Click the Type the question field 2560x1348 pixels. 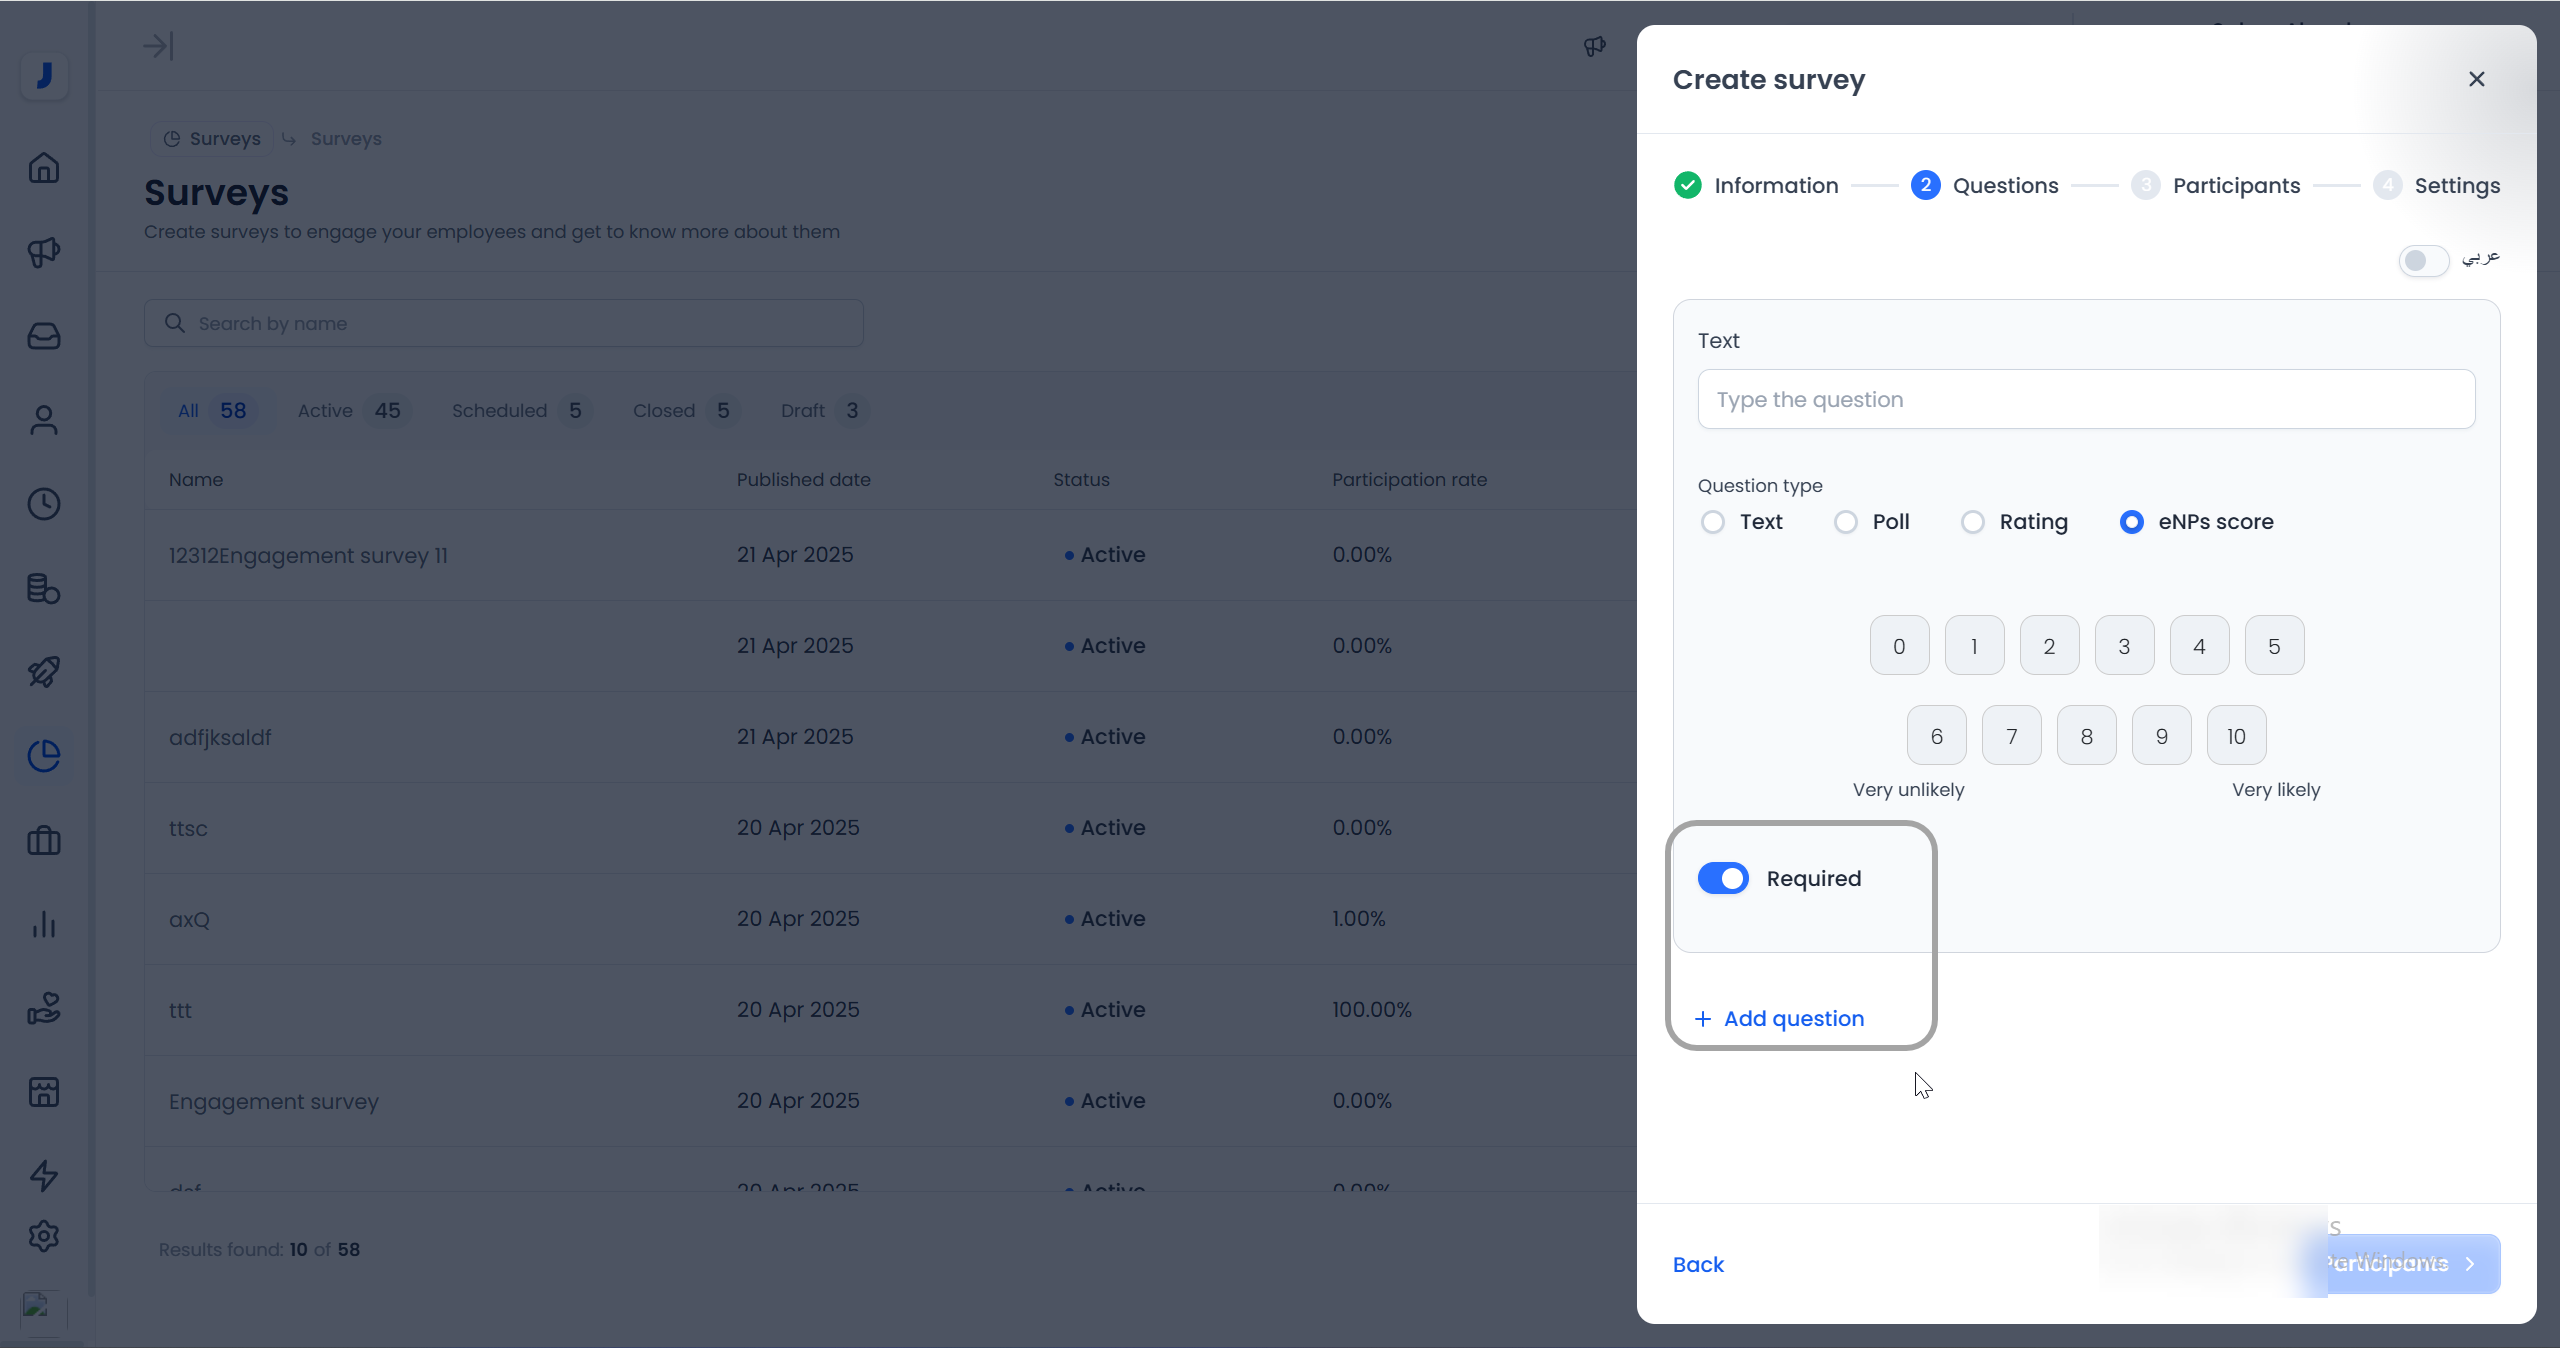click(2086, 400)
